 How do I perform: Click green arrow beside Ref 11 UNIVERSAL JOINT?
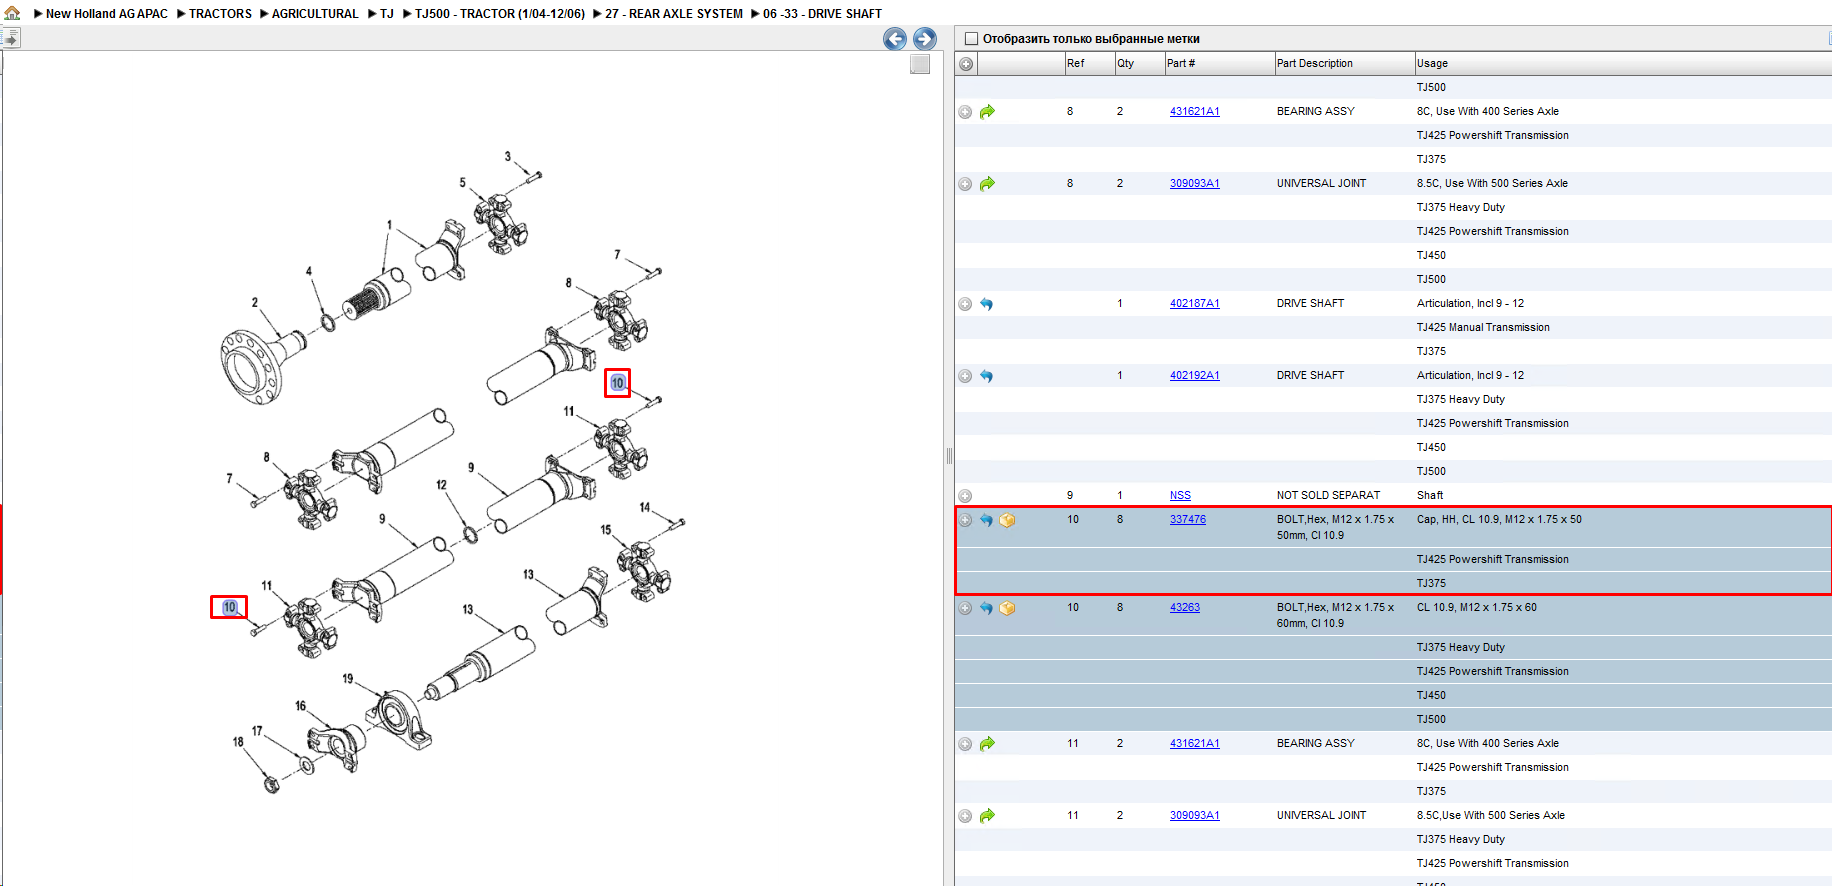[987, 816]
